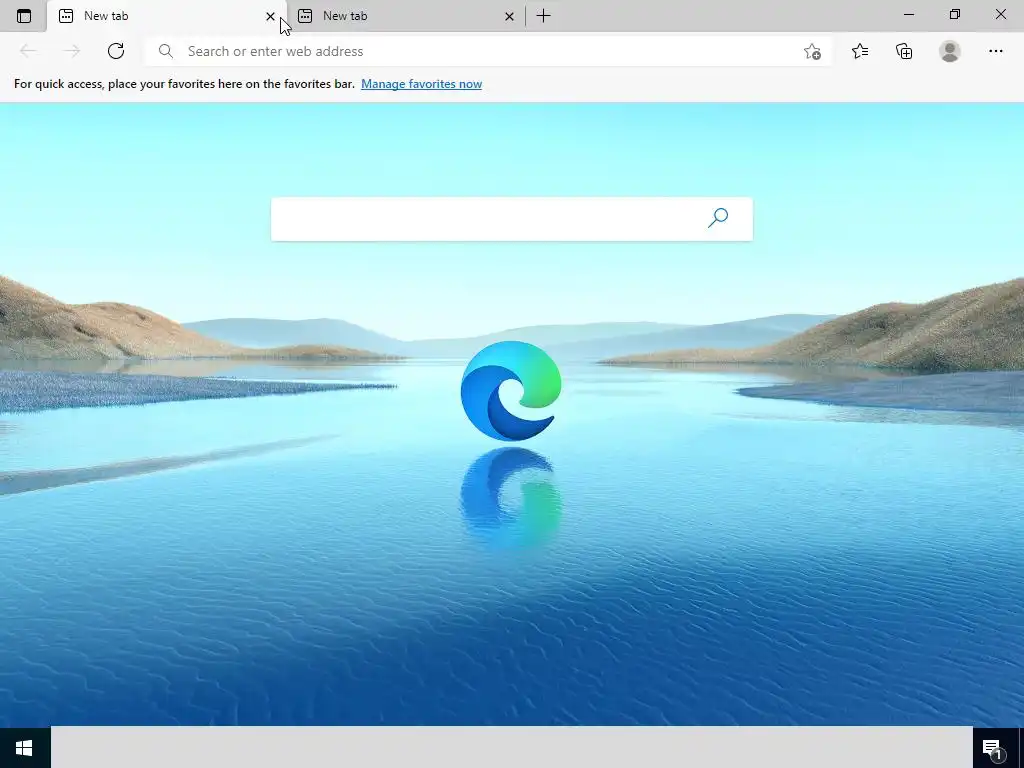The height and width of the screenshot is (768, 1024).
Task: Select the first New tab
Action: point(167,16)
